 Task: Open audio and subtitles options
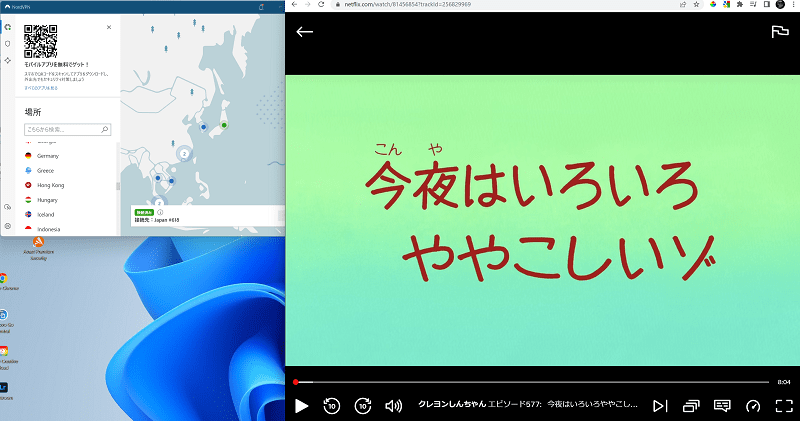[x=722, y=406]
